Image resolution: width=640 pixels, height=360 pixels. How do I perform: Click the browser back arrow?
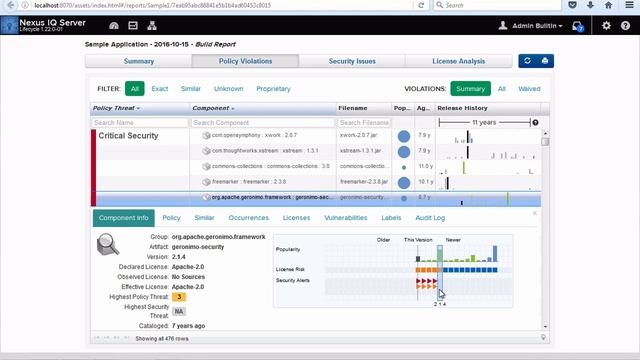(11, 5)
